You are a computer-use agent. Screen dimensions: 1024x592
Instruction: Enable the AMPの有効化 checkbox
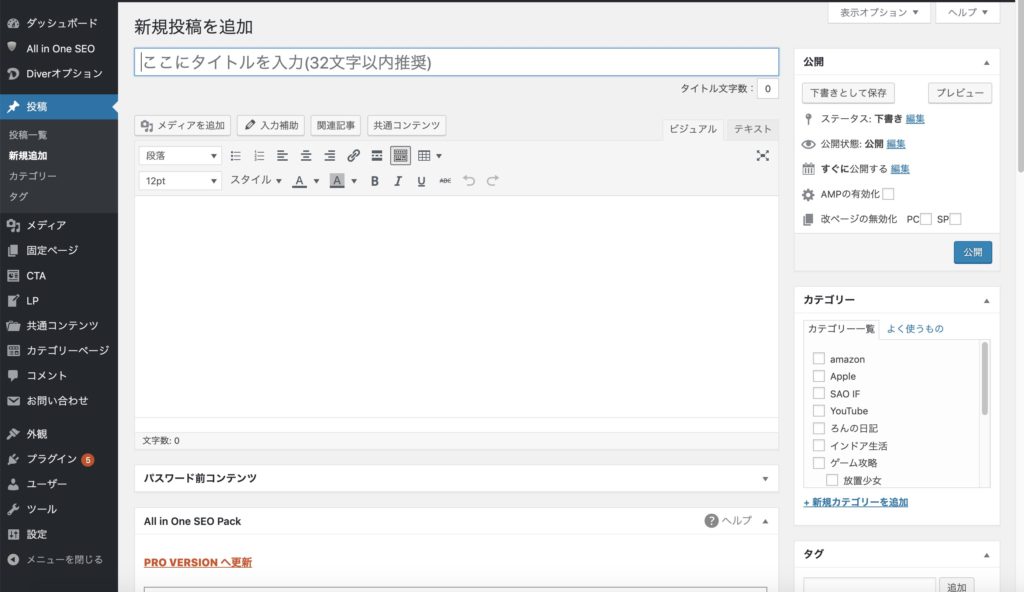(x=888, y=194)
